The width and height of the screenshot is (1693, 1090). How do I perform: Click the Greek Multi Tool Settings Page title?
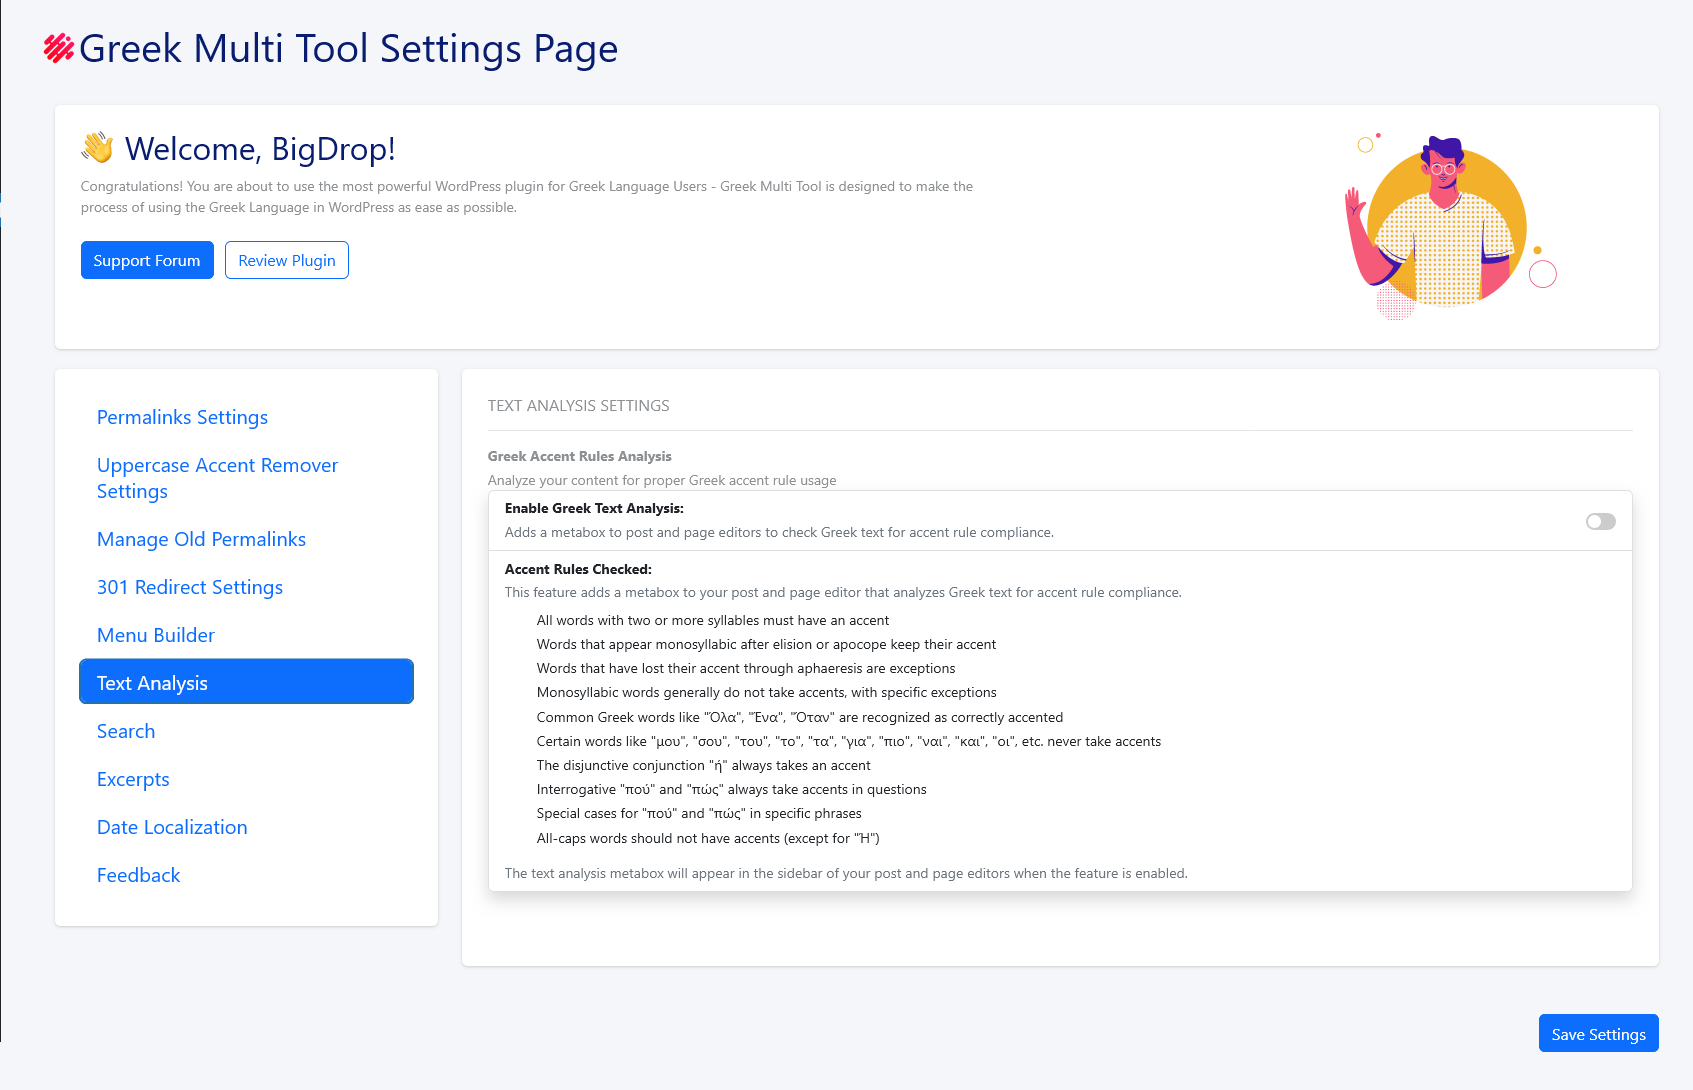tap(348, 48)
